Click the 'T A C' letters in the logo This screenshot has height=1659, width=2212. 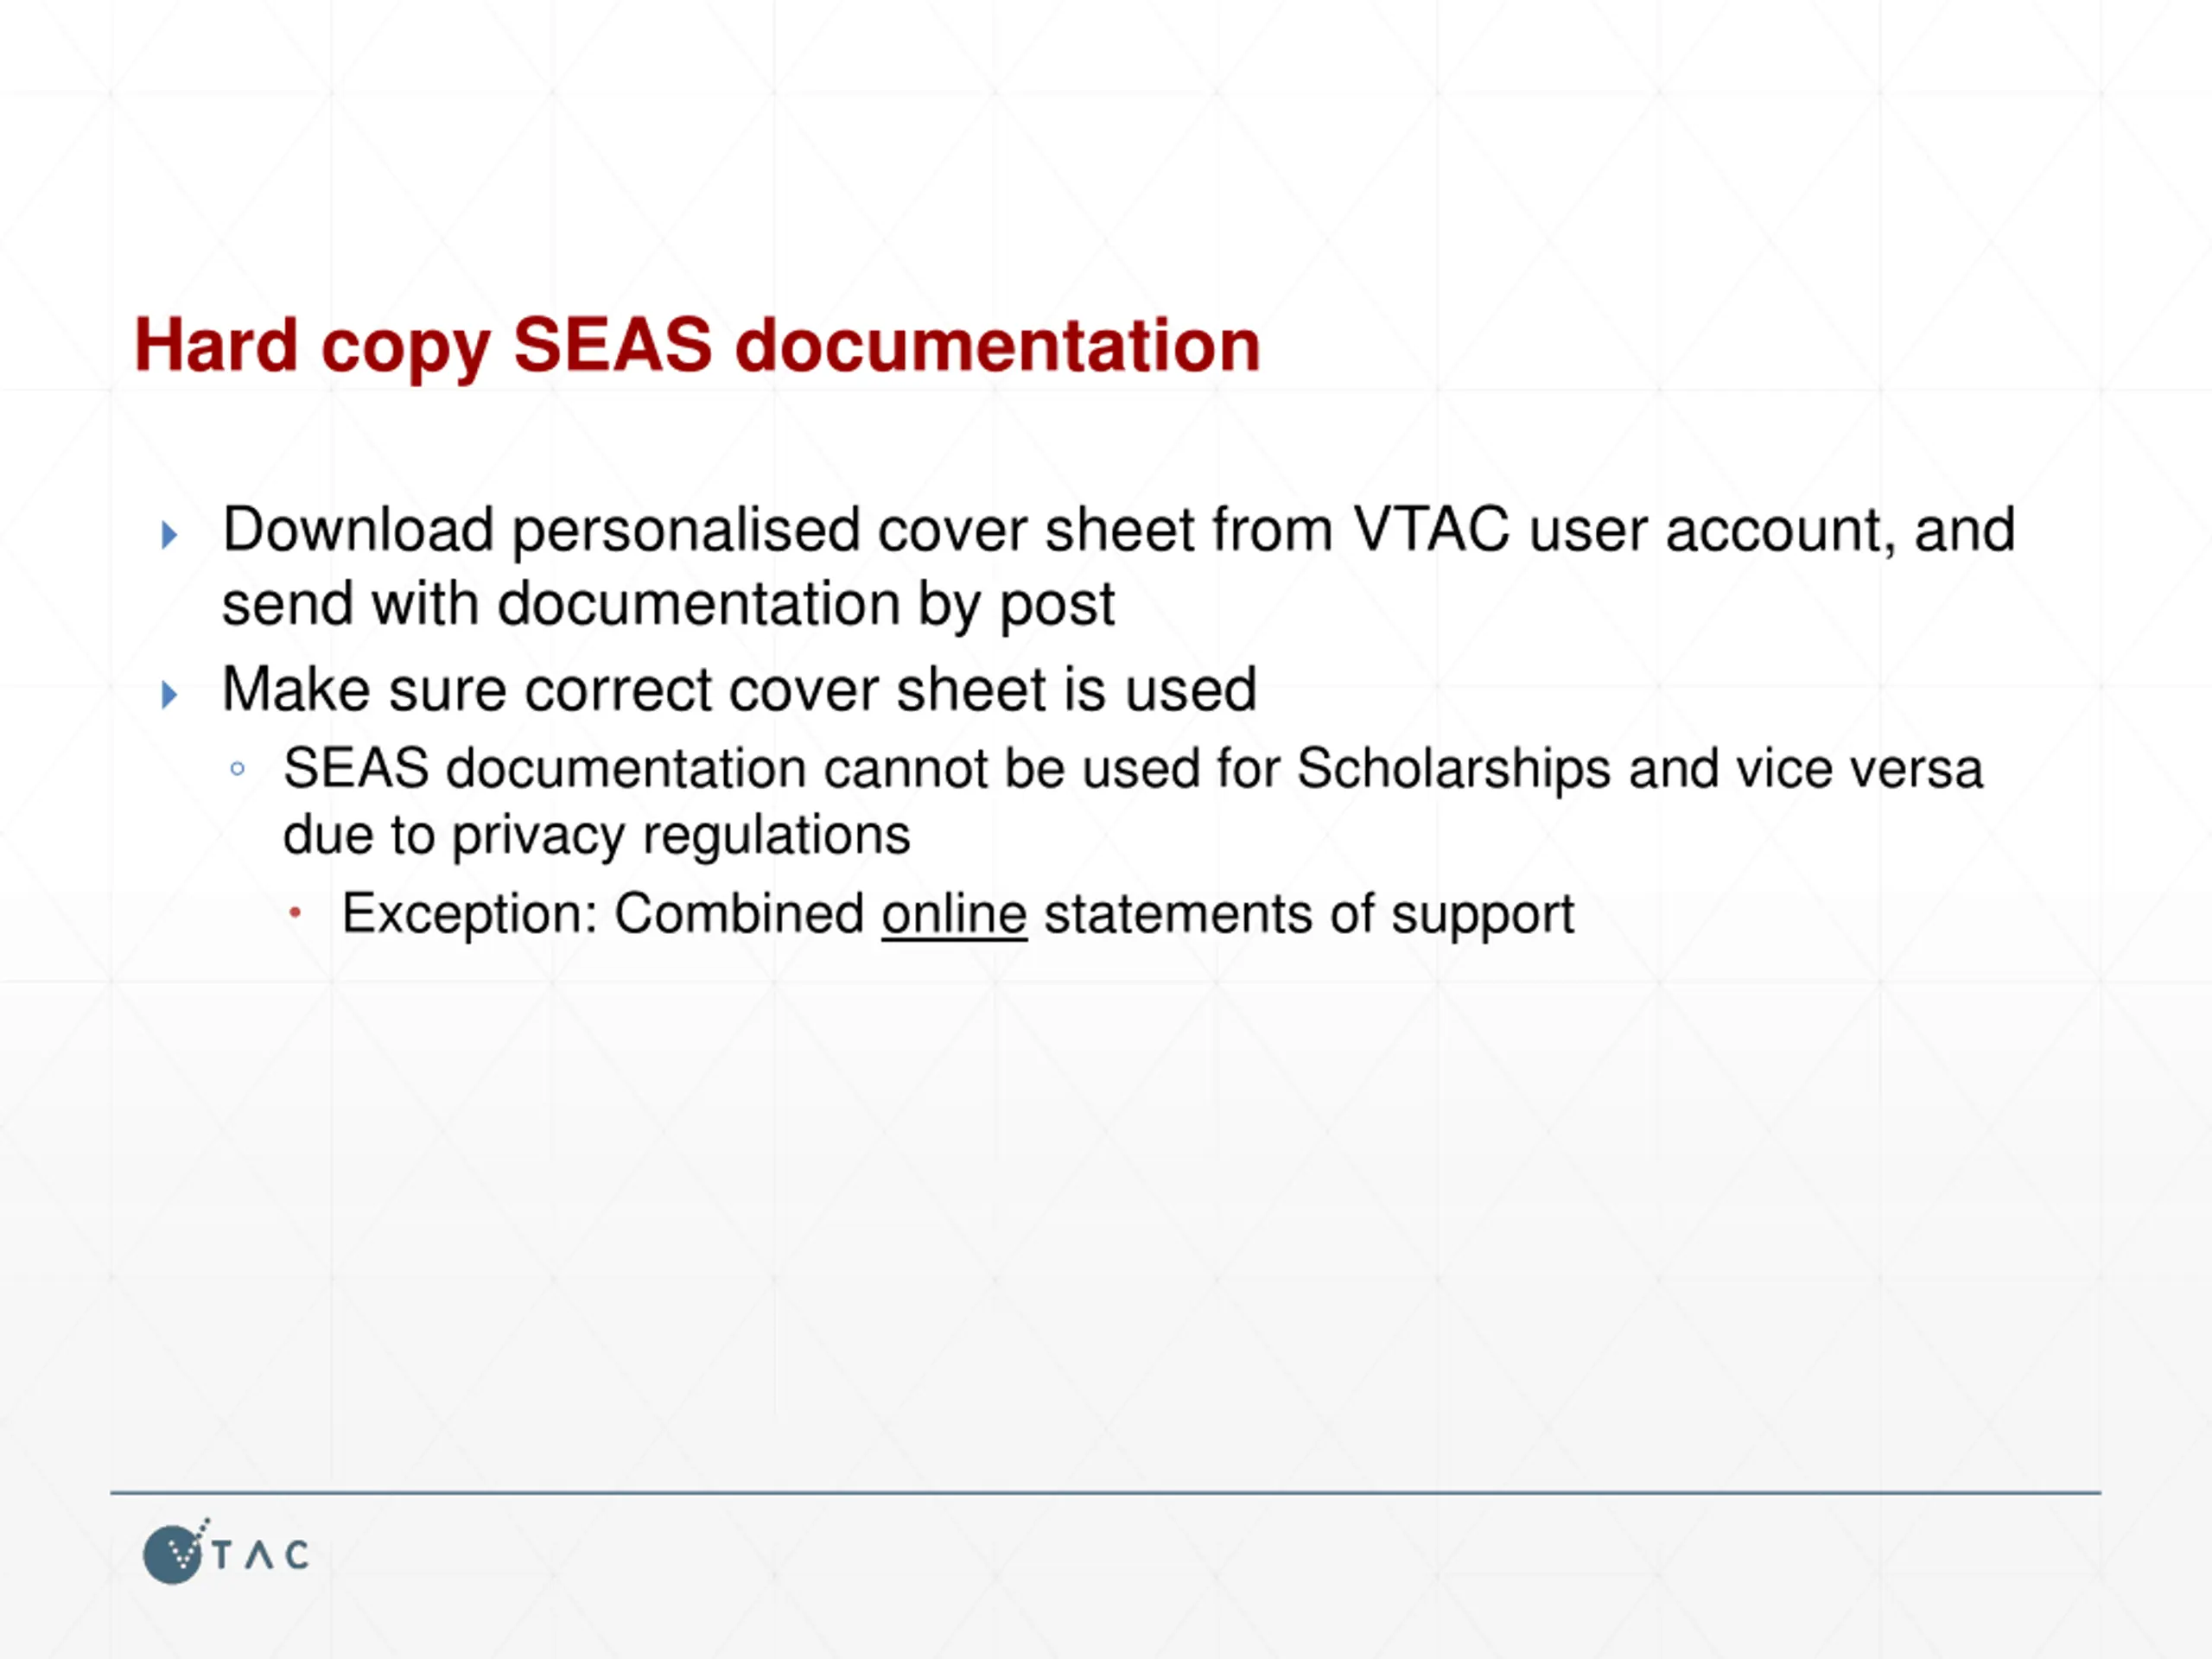[260, 1555]
